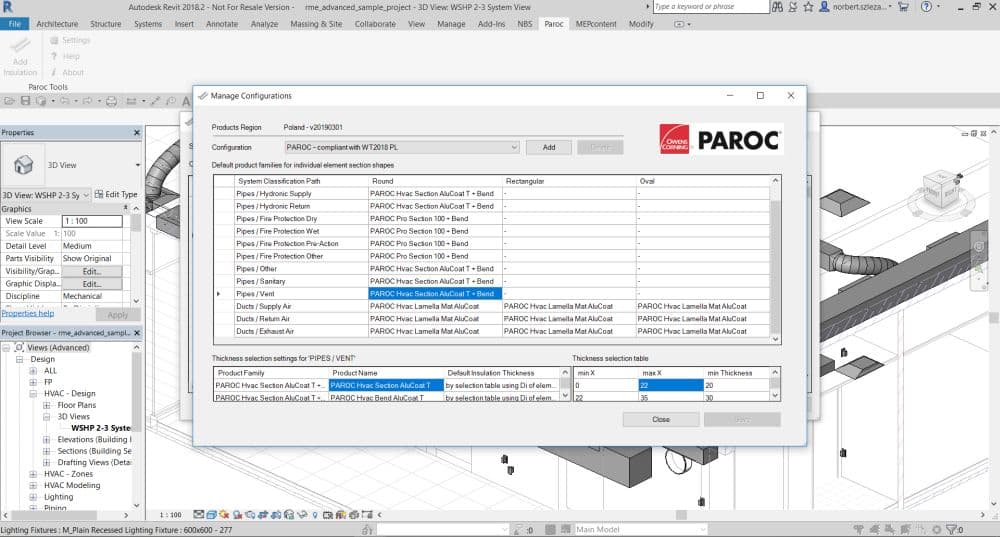1000x537 pixels.
Task: Click the Properties help link
Action: pyautogui.click(x=27, y=313)
